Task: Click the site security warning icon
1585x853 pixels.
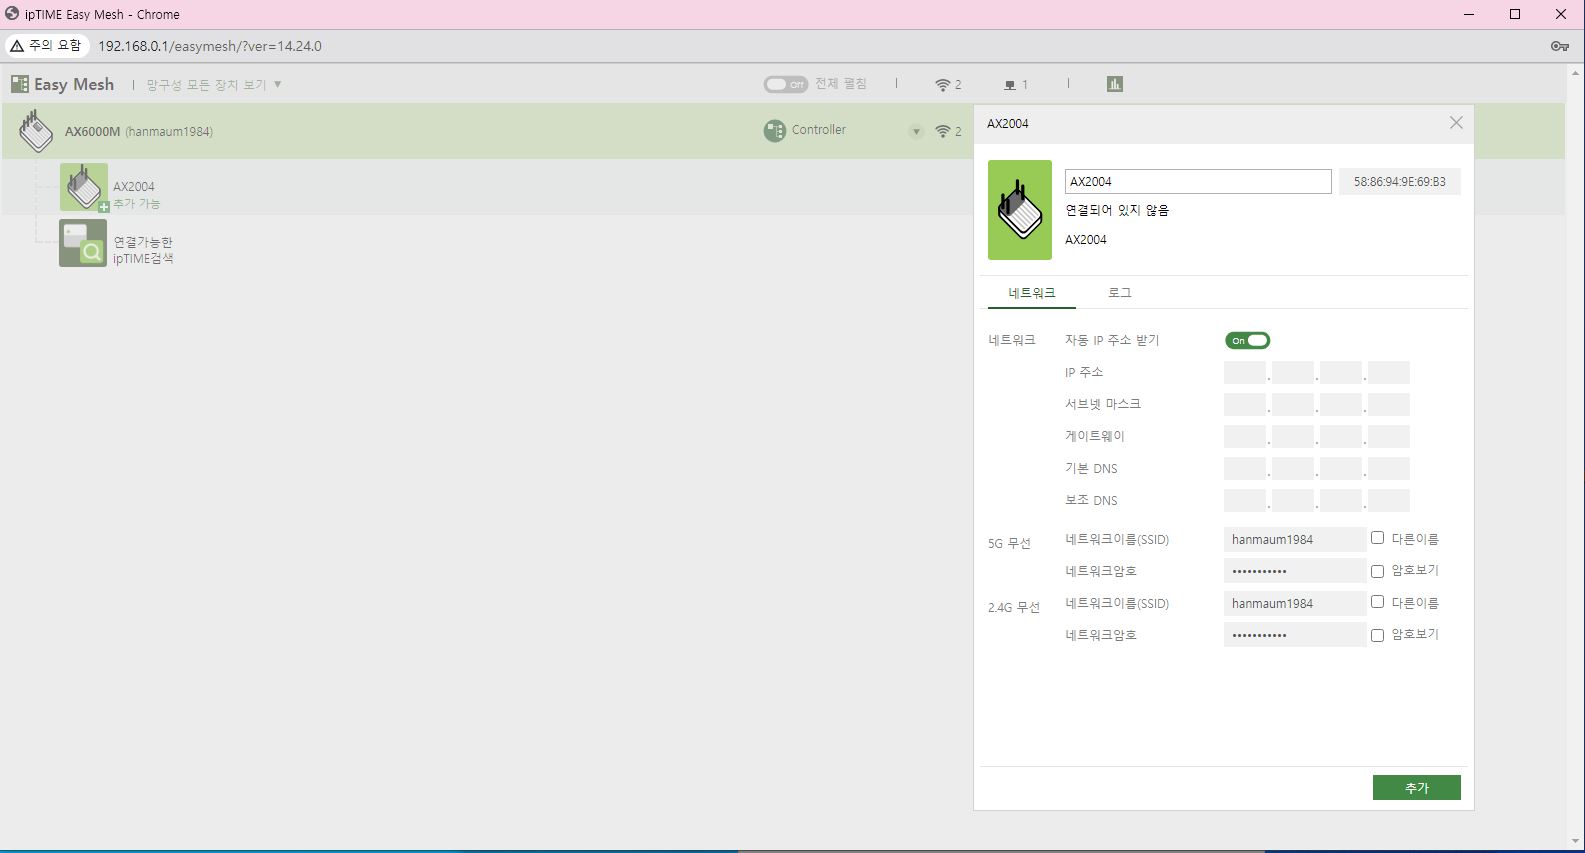Action: point(17,46)
